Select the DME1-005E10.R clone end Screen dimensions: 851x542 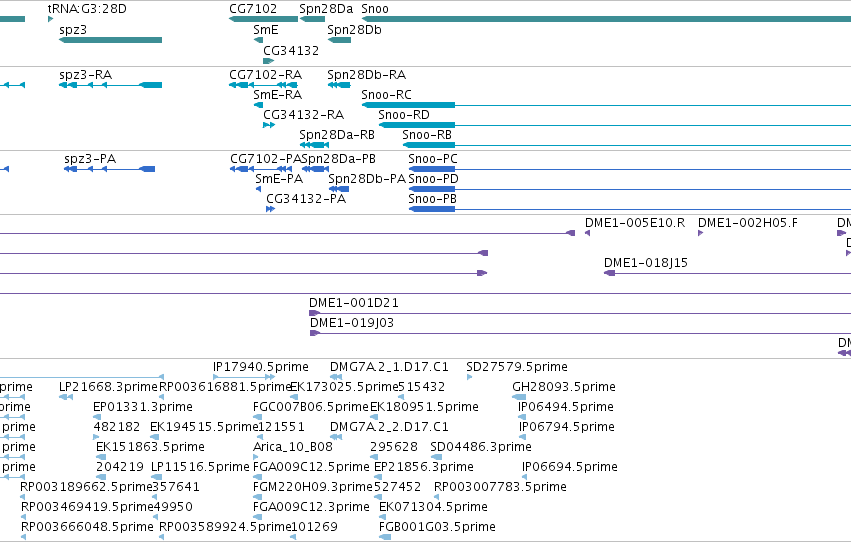(x=587, y=233)
